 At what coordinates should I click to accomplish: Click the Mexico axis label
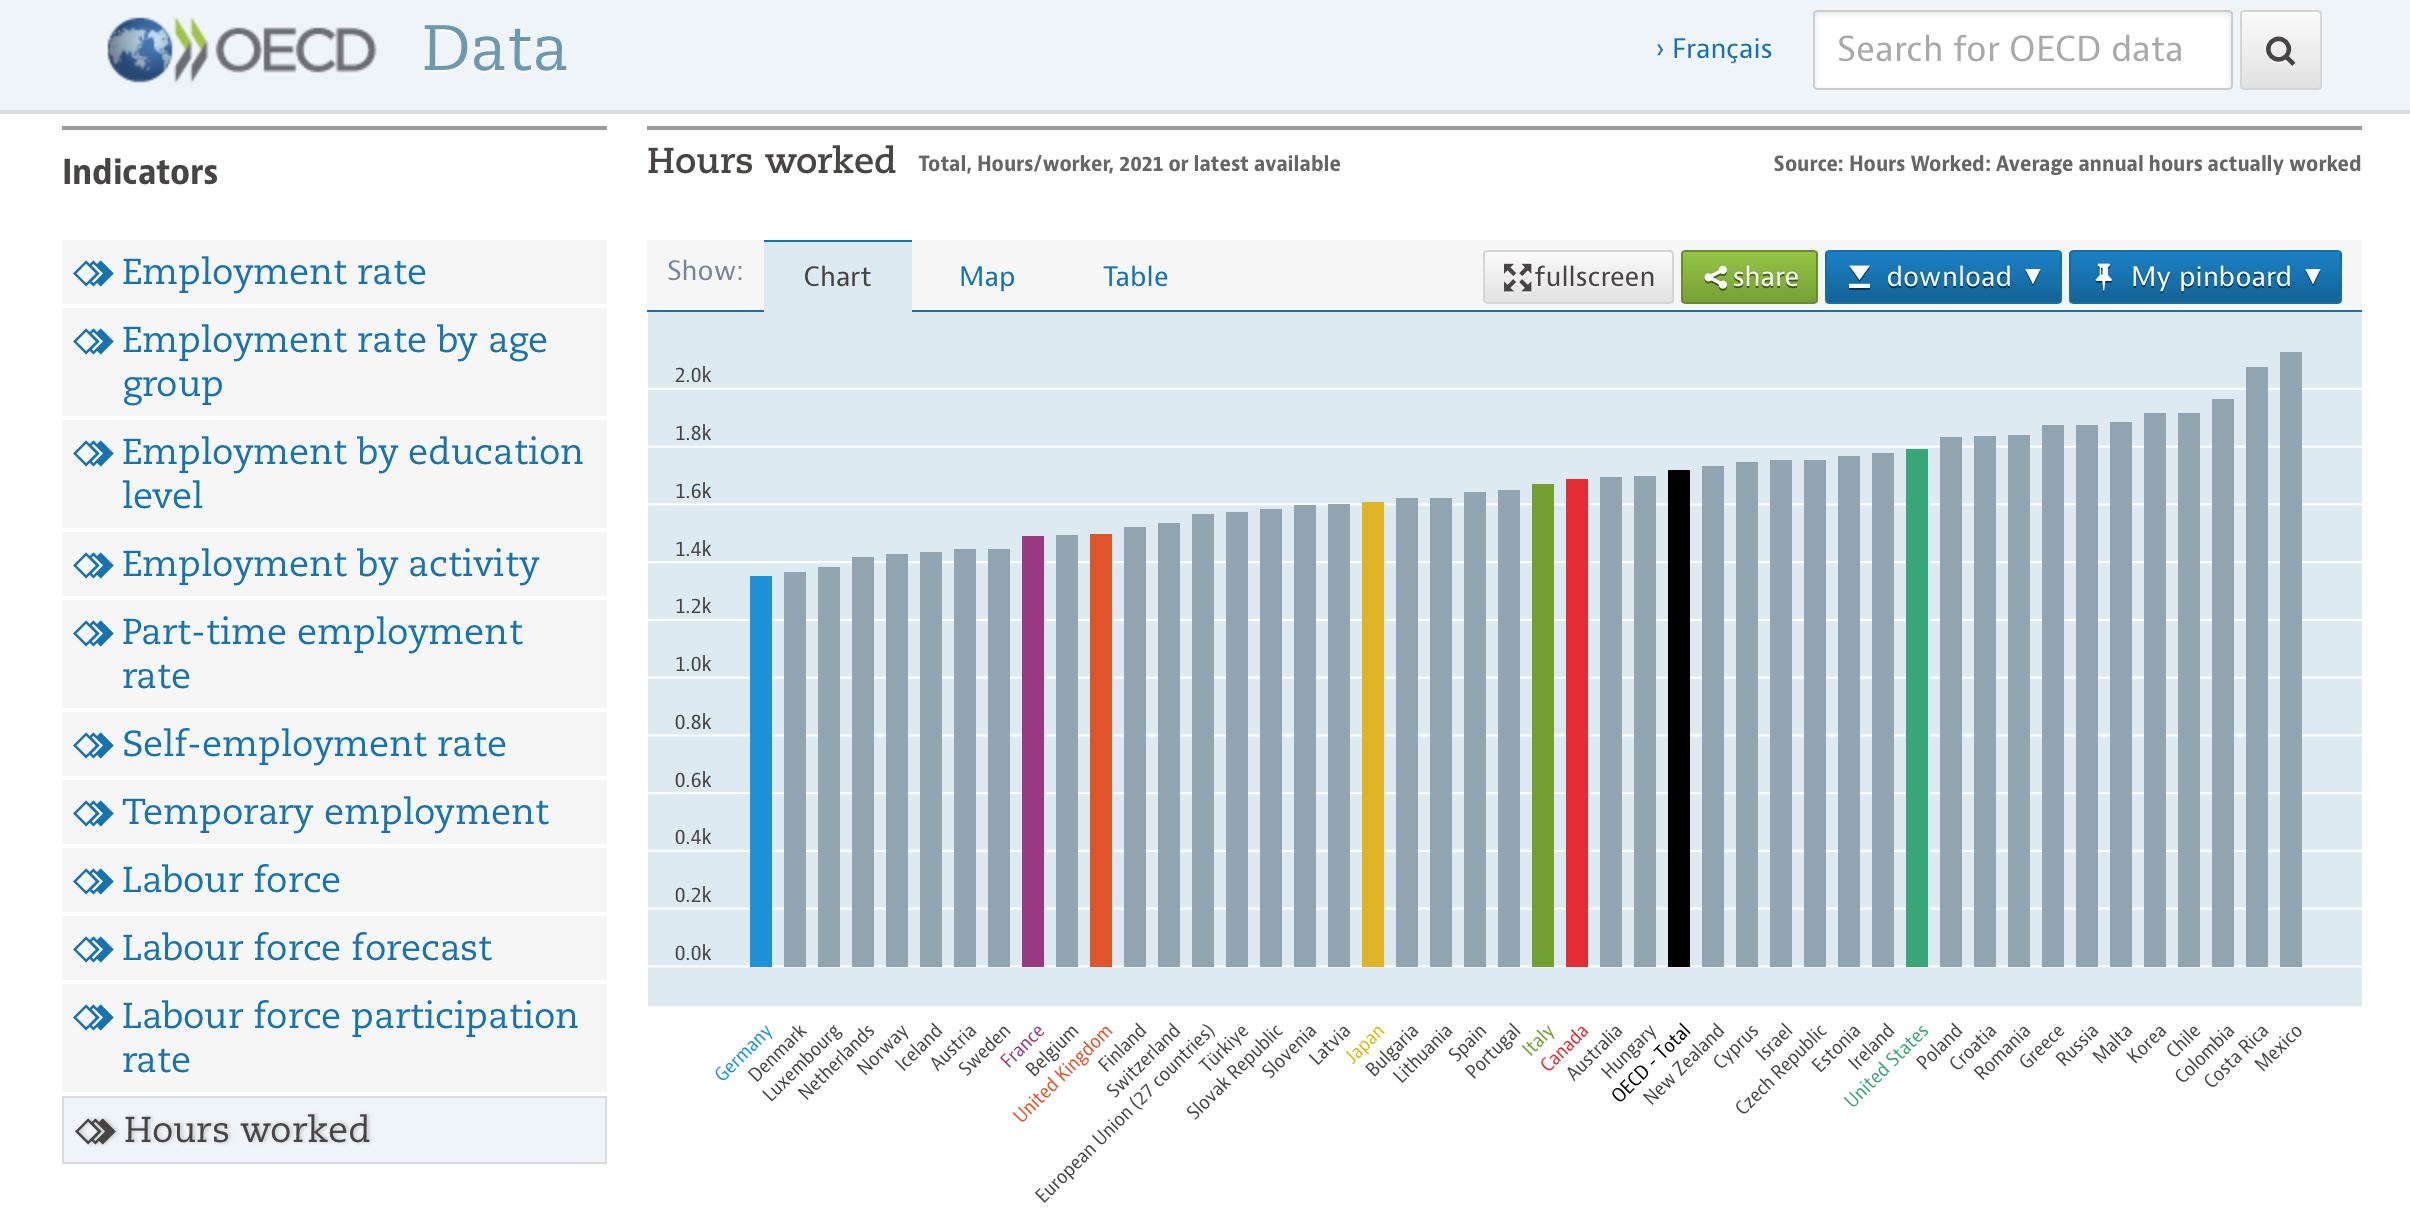click(x=2279, y=1047)
